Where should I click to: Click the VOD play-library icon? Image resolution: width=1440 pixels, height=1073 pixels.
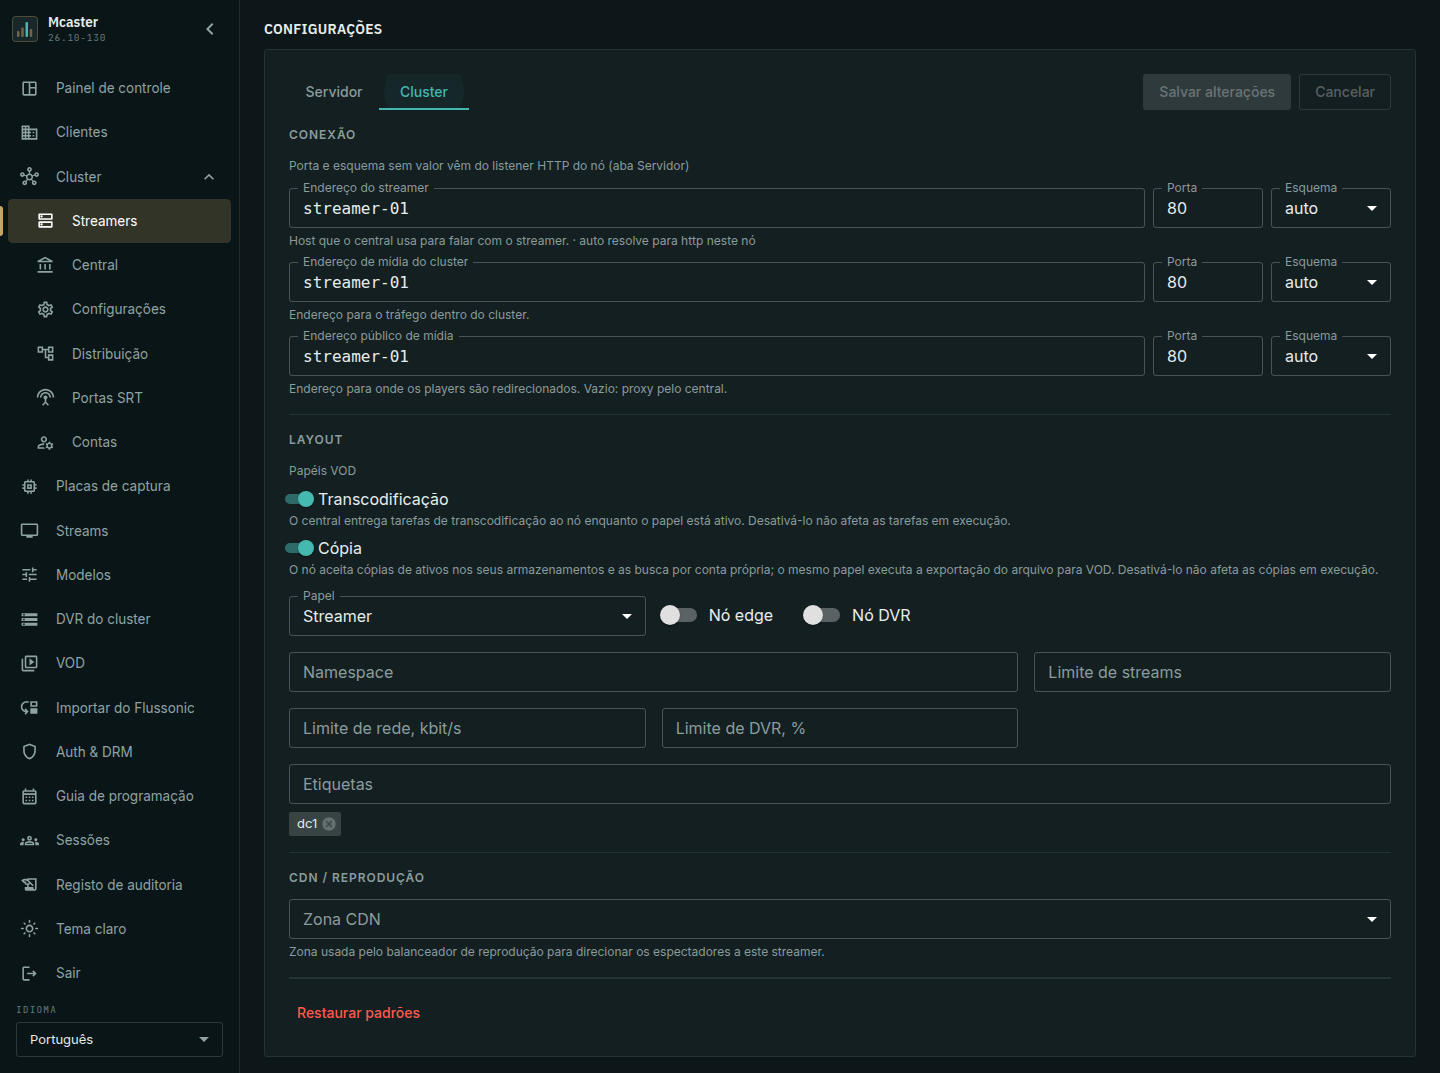click(x=30, y=663)
